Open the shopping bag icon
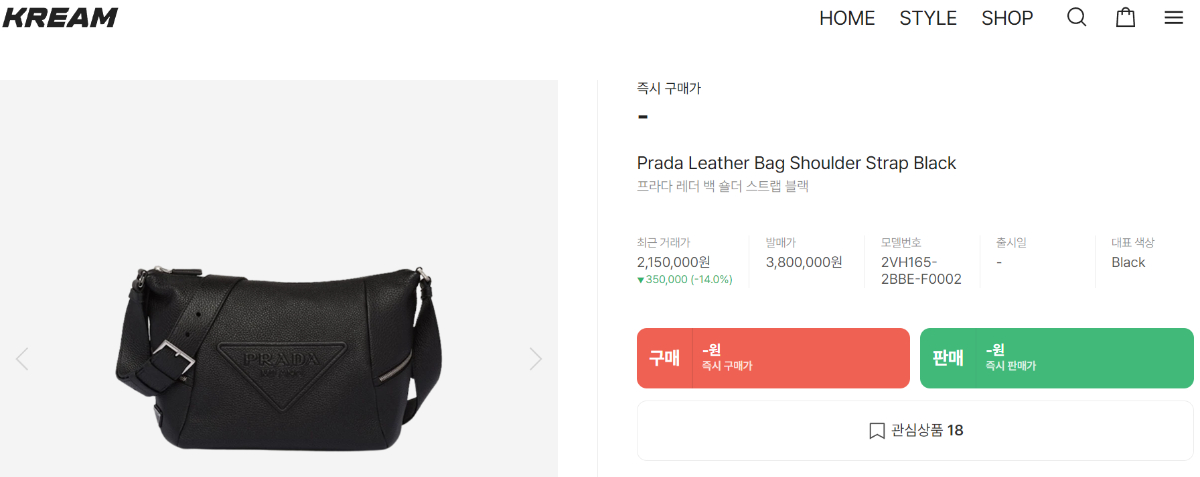The width and height of the screenshot is (1200, 477). click(x=1125, y=17)
